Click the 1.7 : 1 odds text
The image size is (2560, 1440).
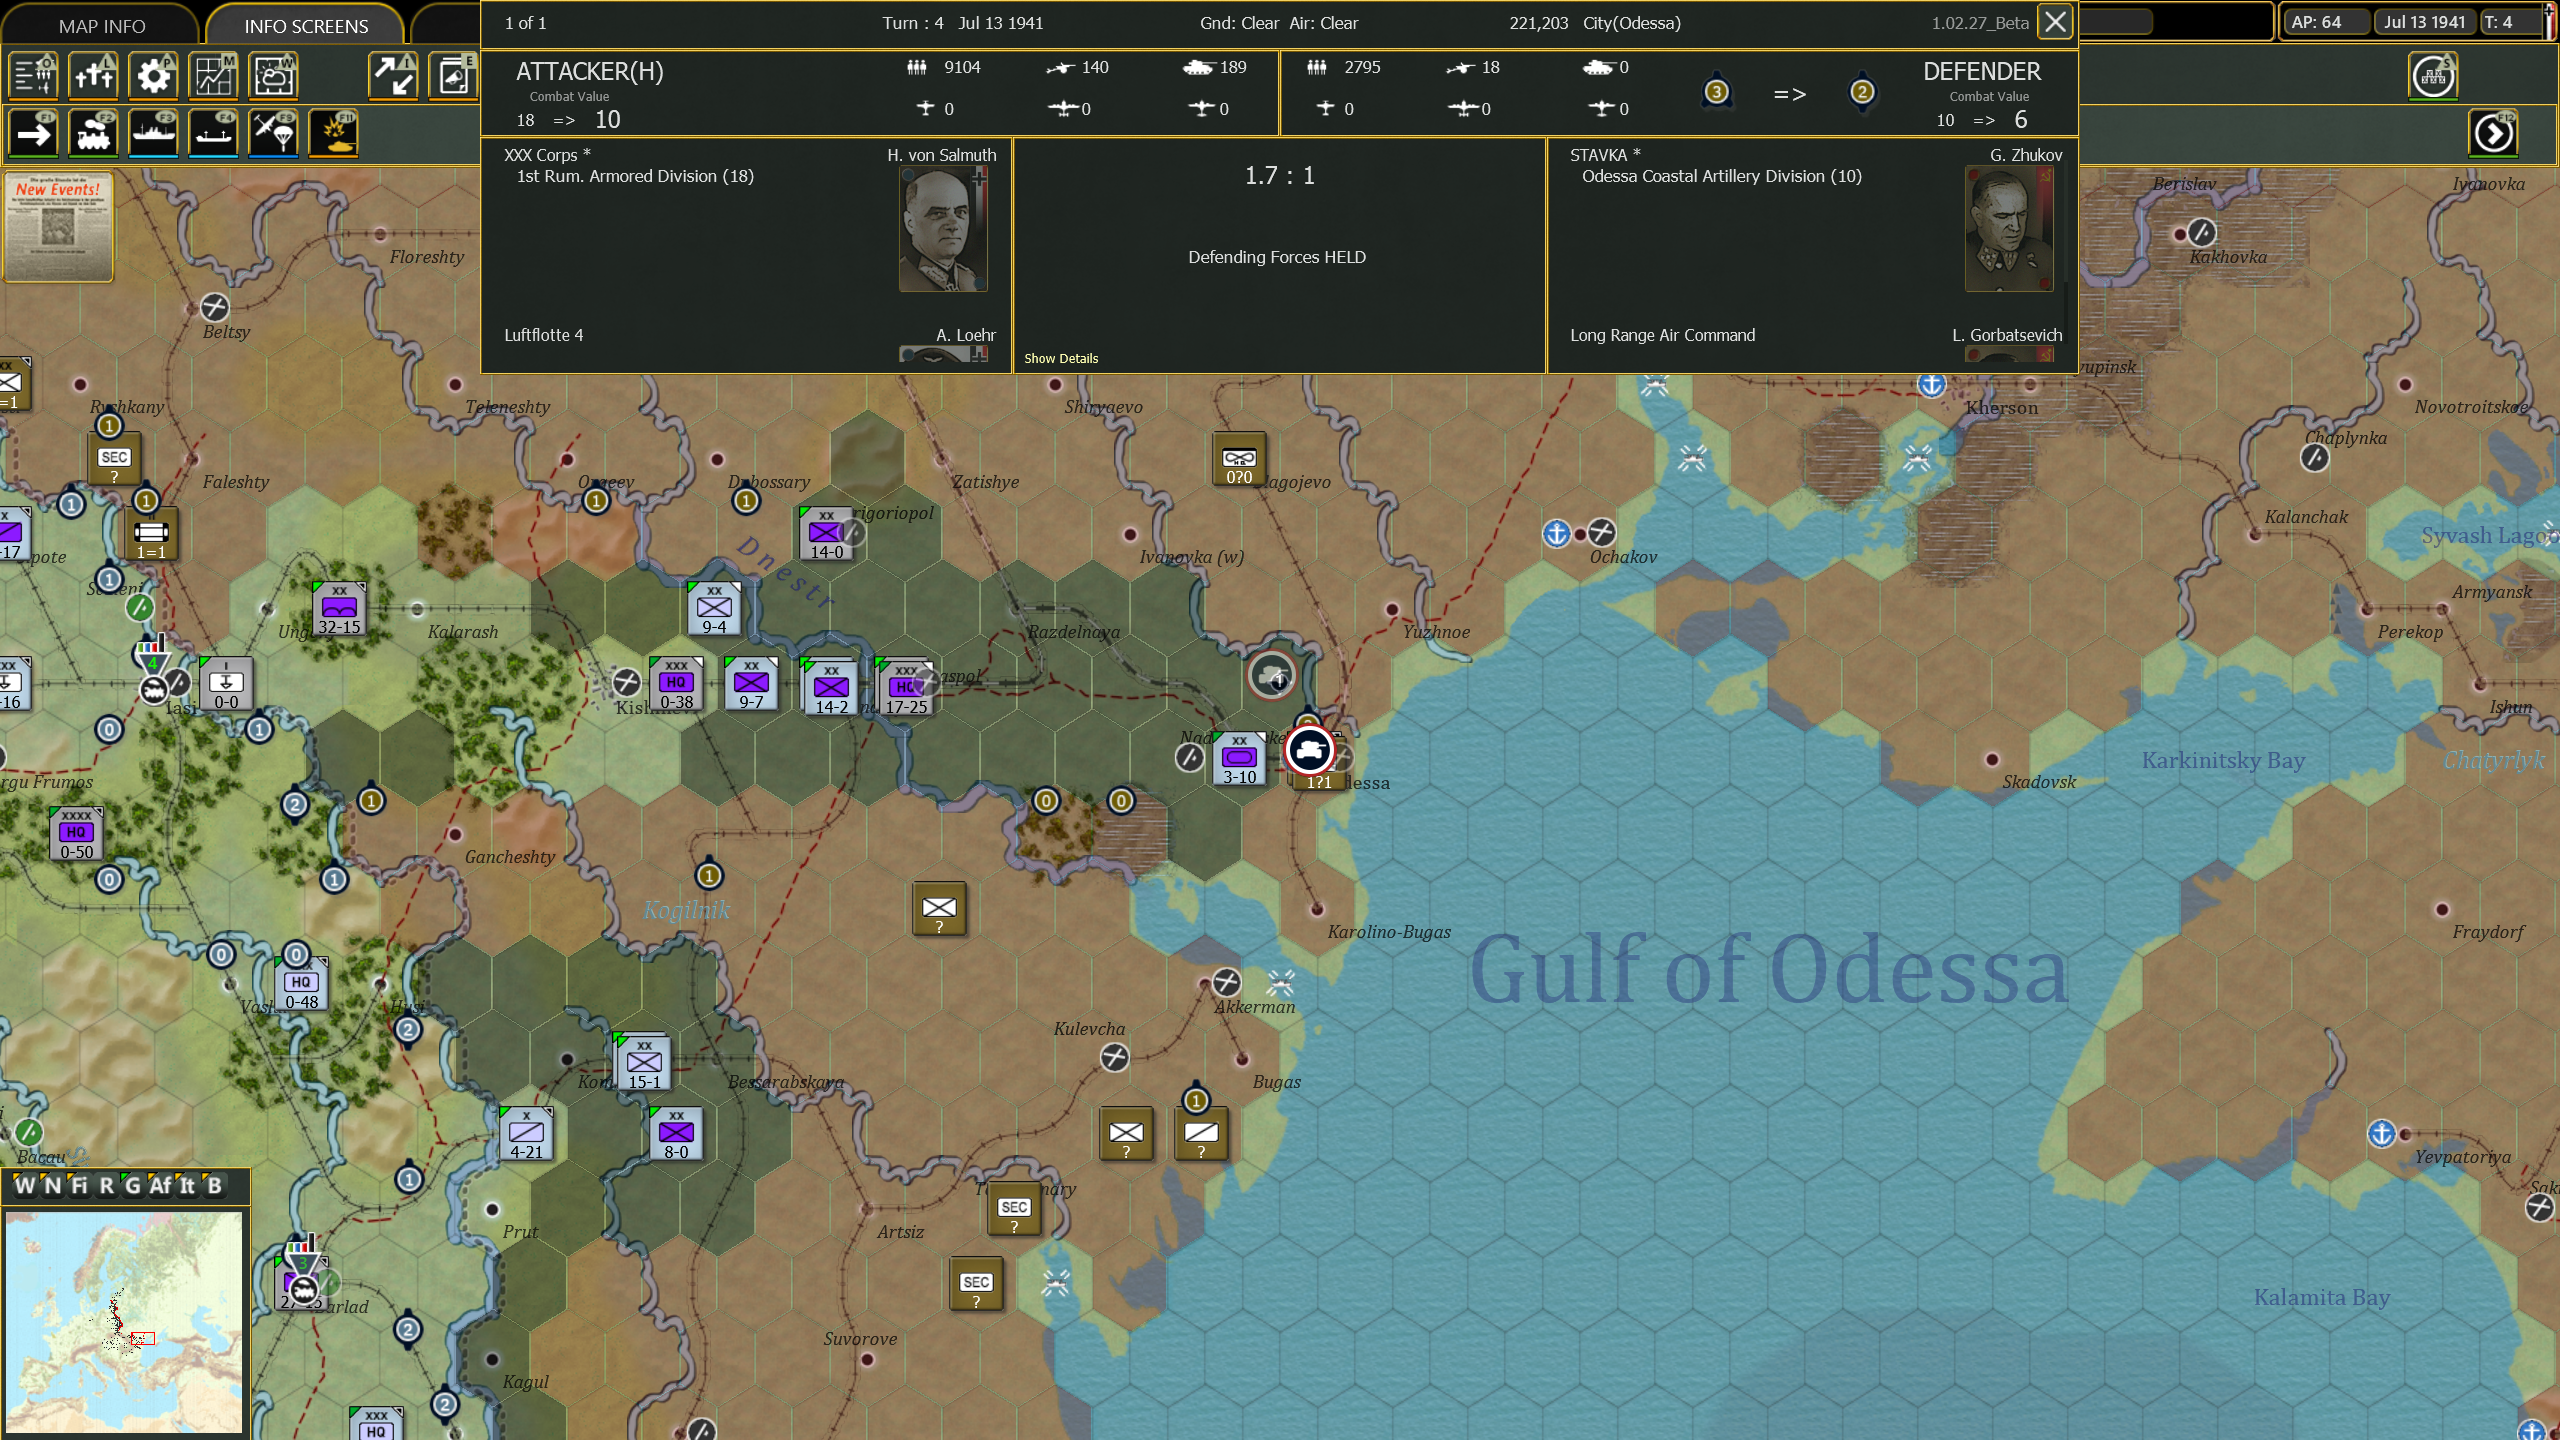pyautogui.click(x=1279, y=176)
